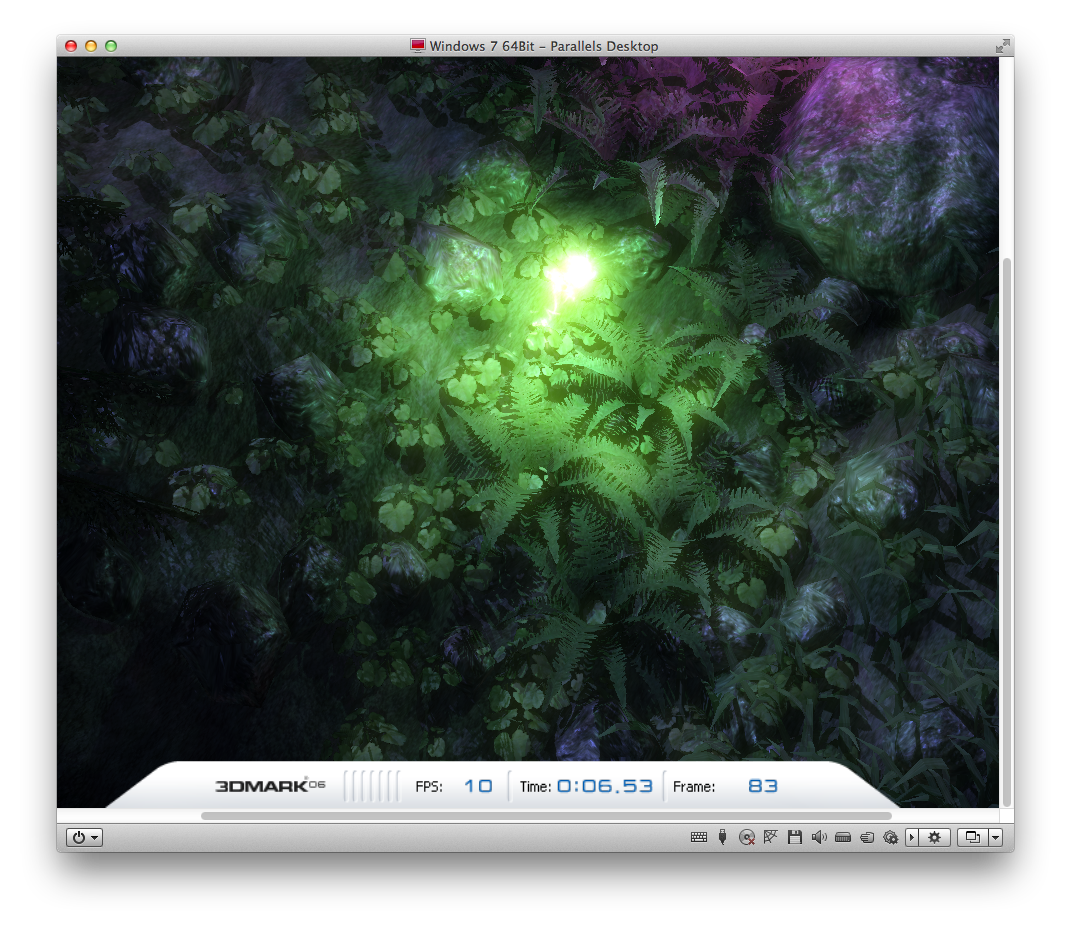Screen dimensions: 1071x931
Task: Click the overlapping windows view mode button
Action: (x=972, y=837)
